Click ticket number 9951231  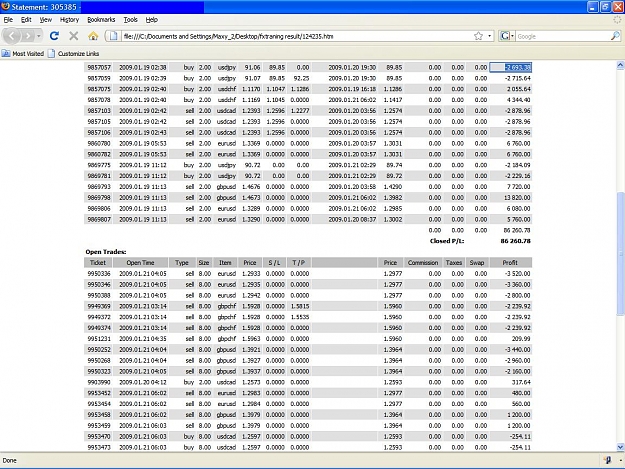click(99, 339)
